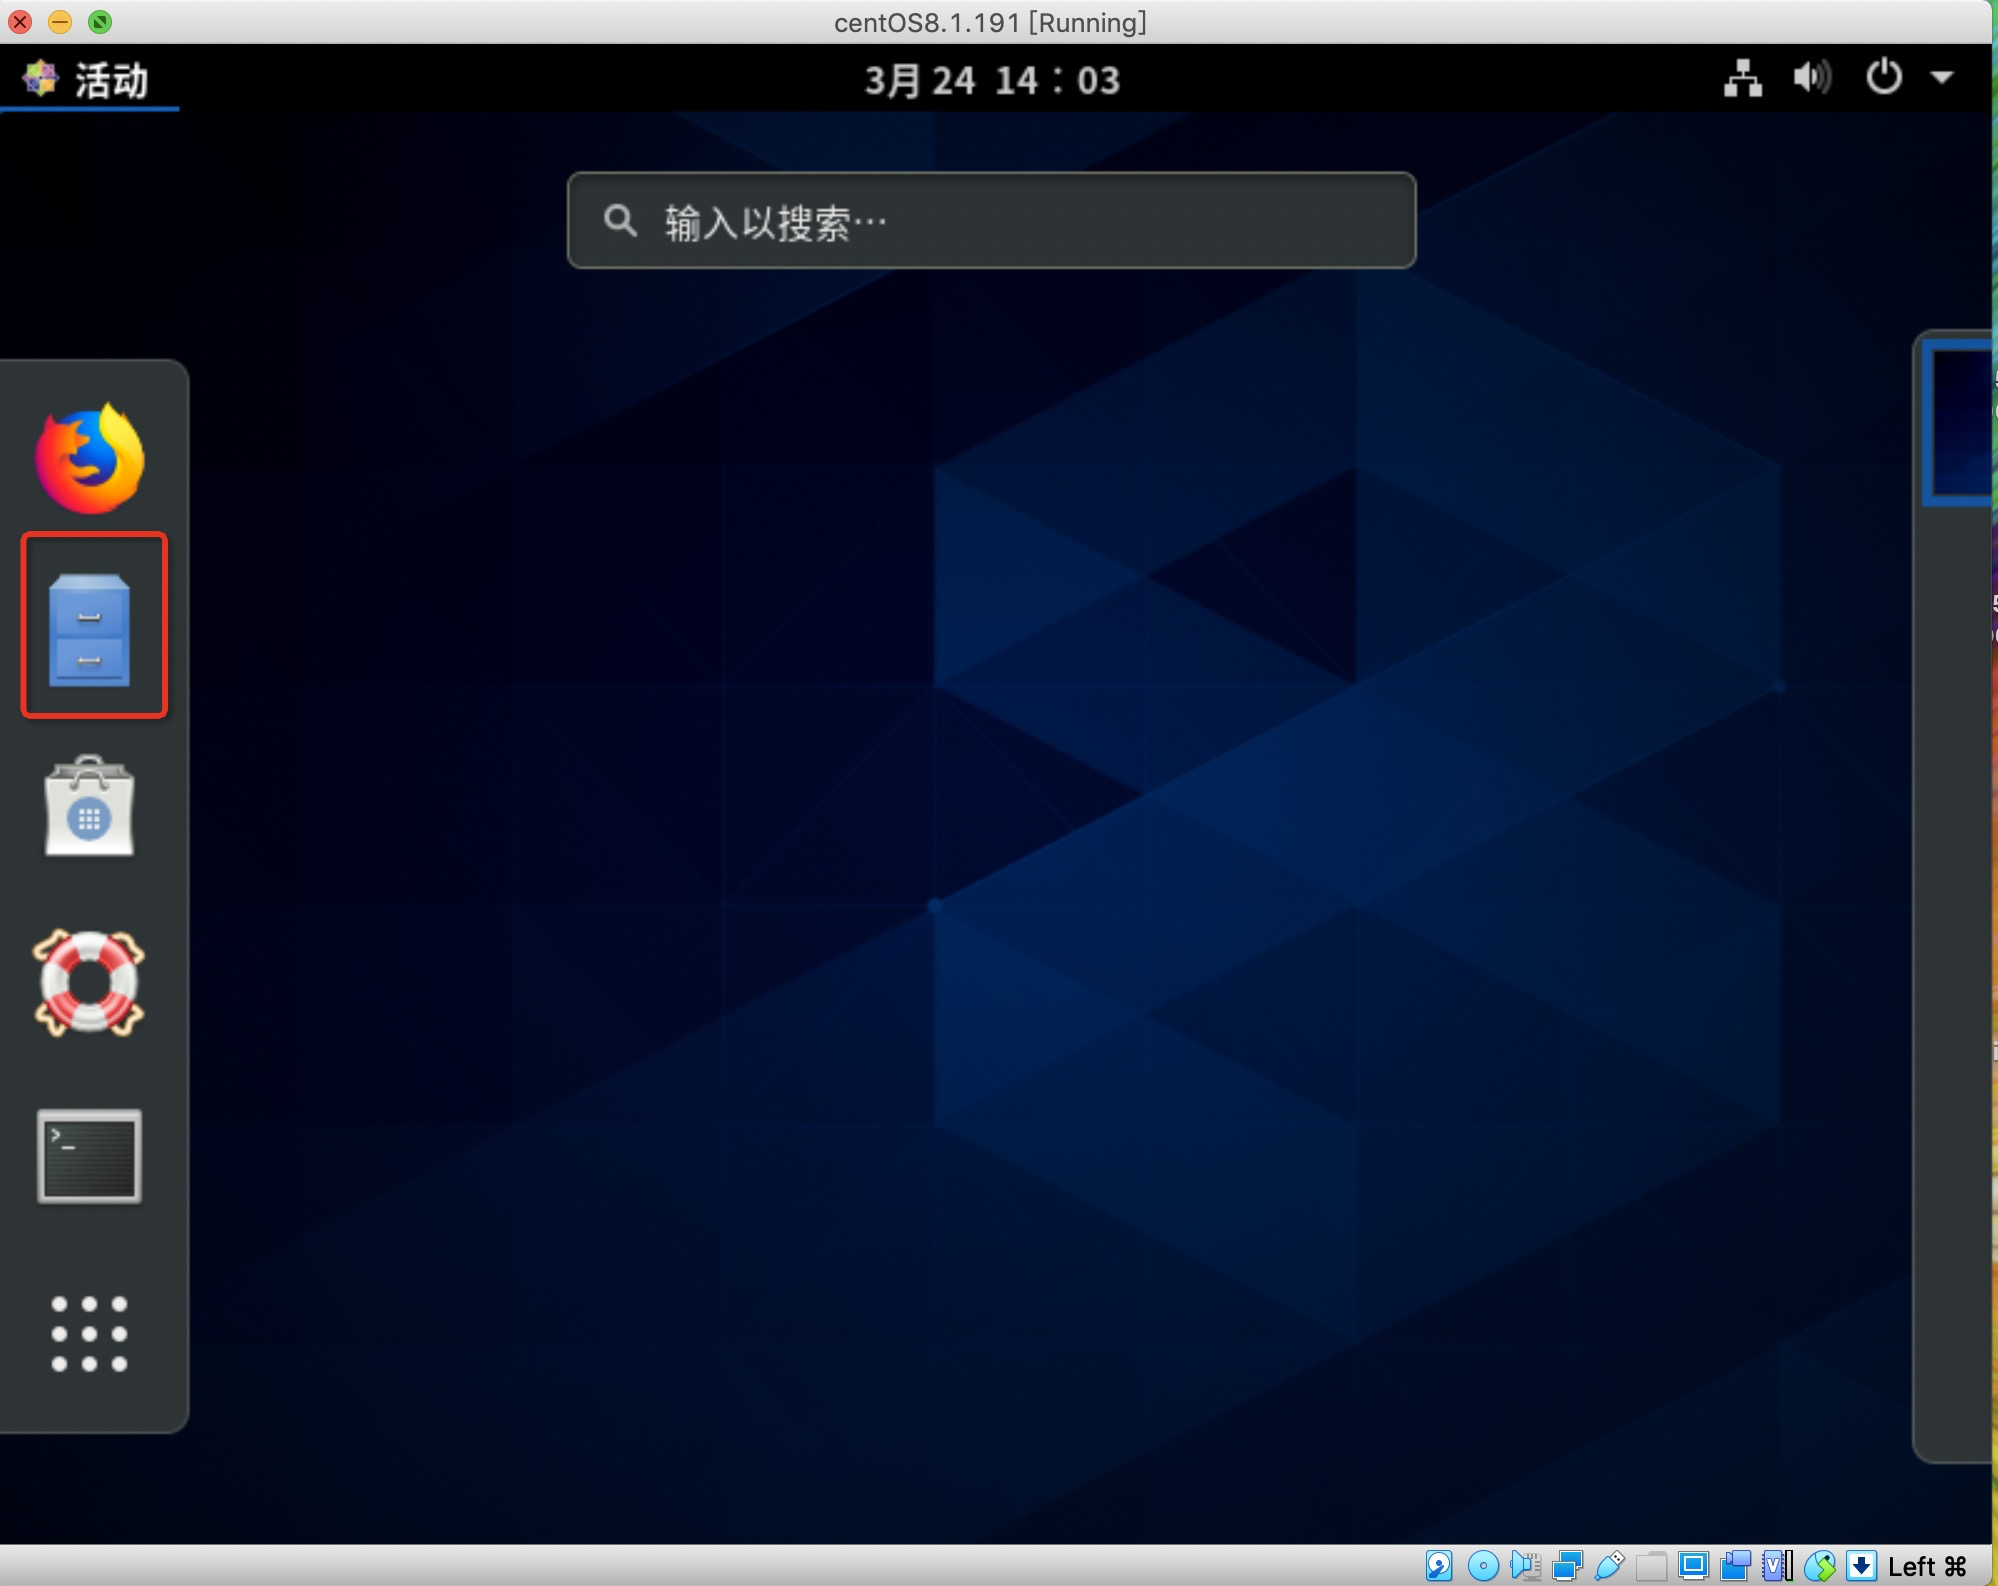This screenshot has height=1586, width=1998.
Task: Show all applications grid
Action: (x=90, y=1333)
